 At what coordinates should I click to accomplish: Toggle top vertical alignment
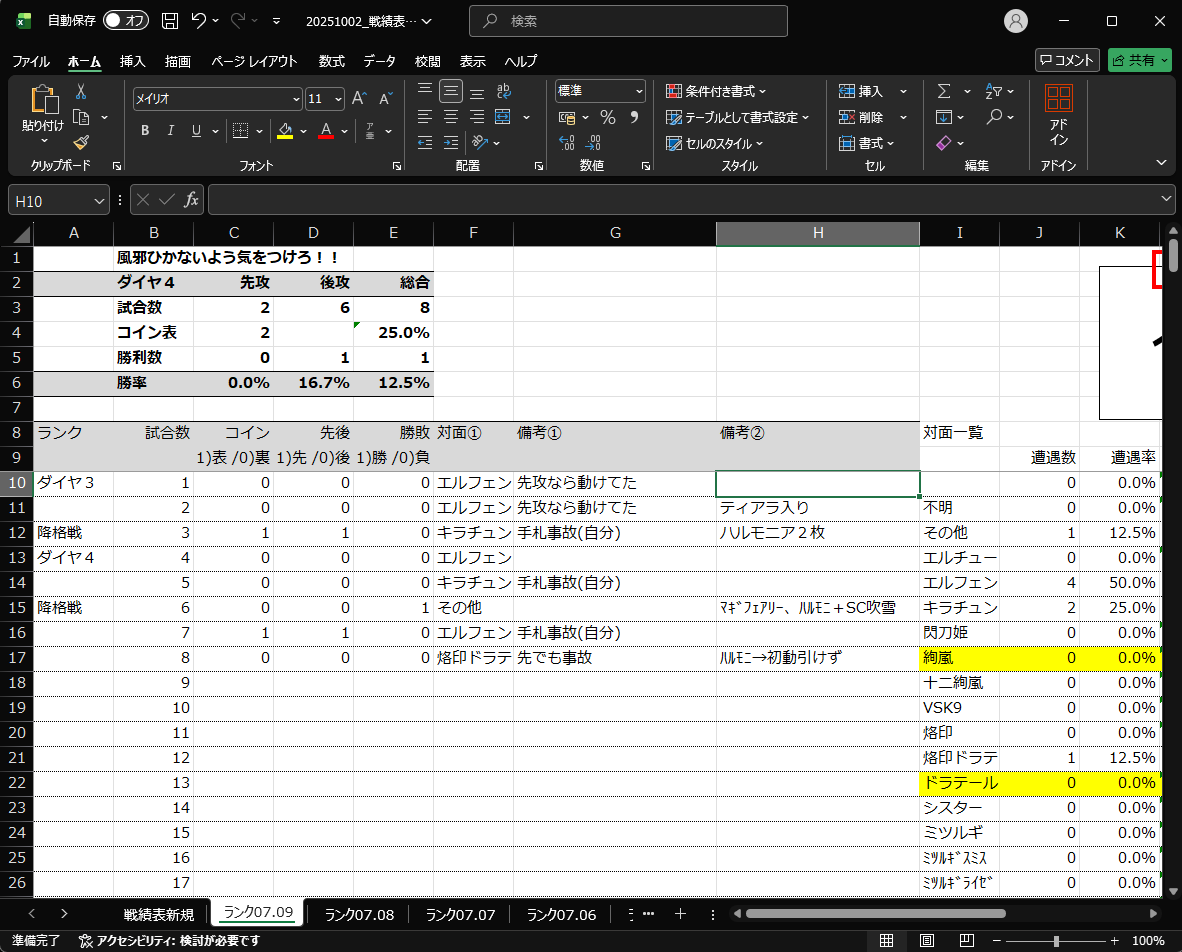point(425,90)
